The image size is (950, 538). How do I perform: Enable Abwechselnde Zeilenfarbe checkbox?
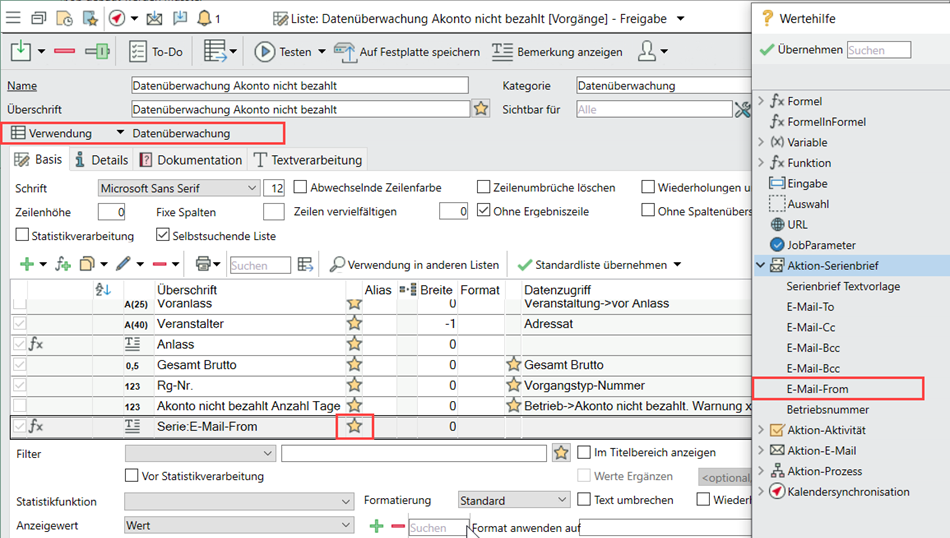click(x=301, y=187)
